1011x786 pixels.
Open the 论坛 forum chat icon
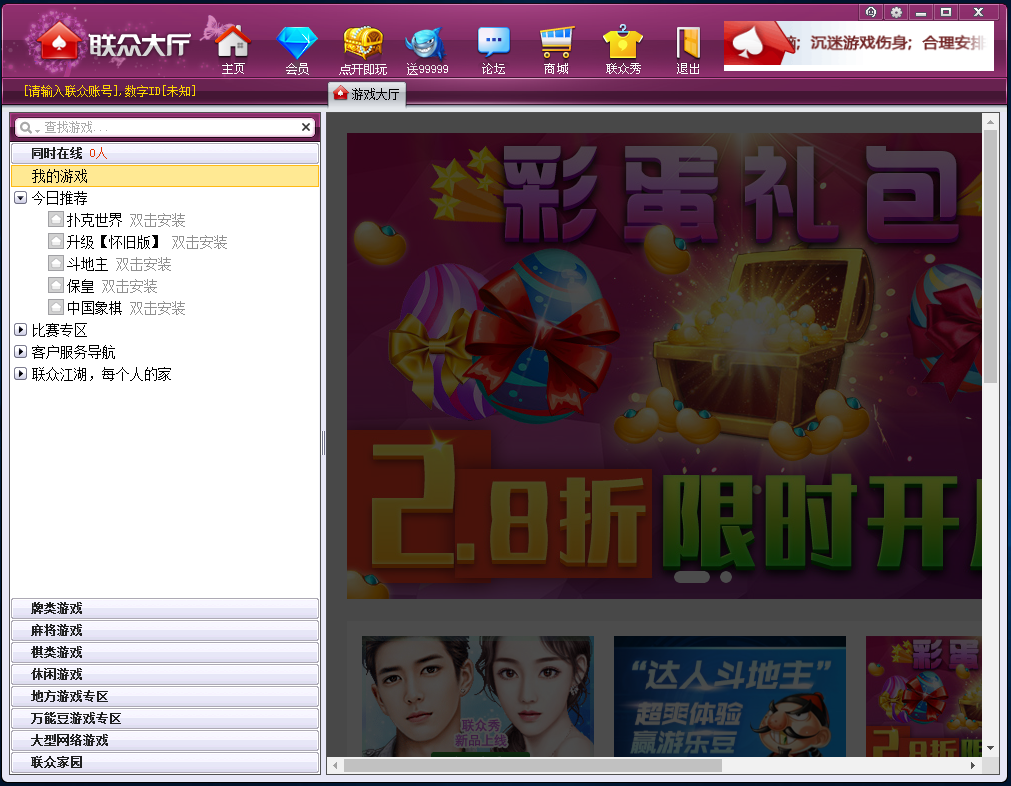(x=493, y=44)
